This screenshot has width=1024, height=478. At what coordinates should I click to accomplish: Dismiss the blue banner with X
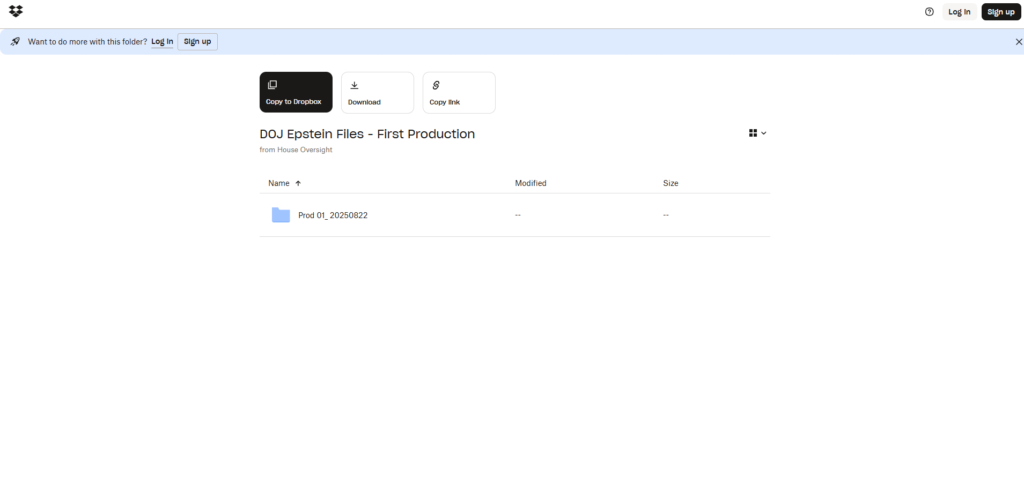coord(1018,42)
